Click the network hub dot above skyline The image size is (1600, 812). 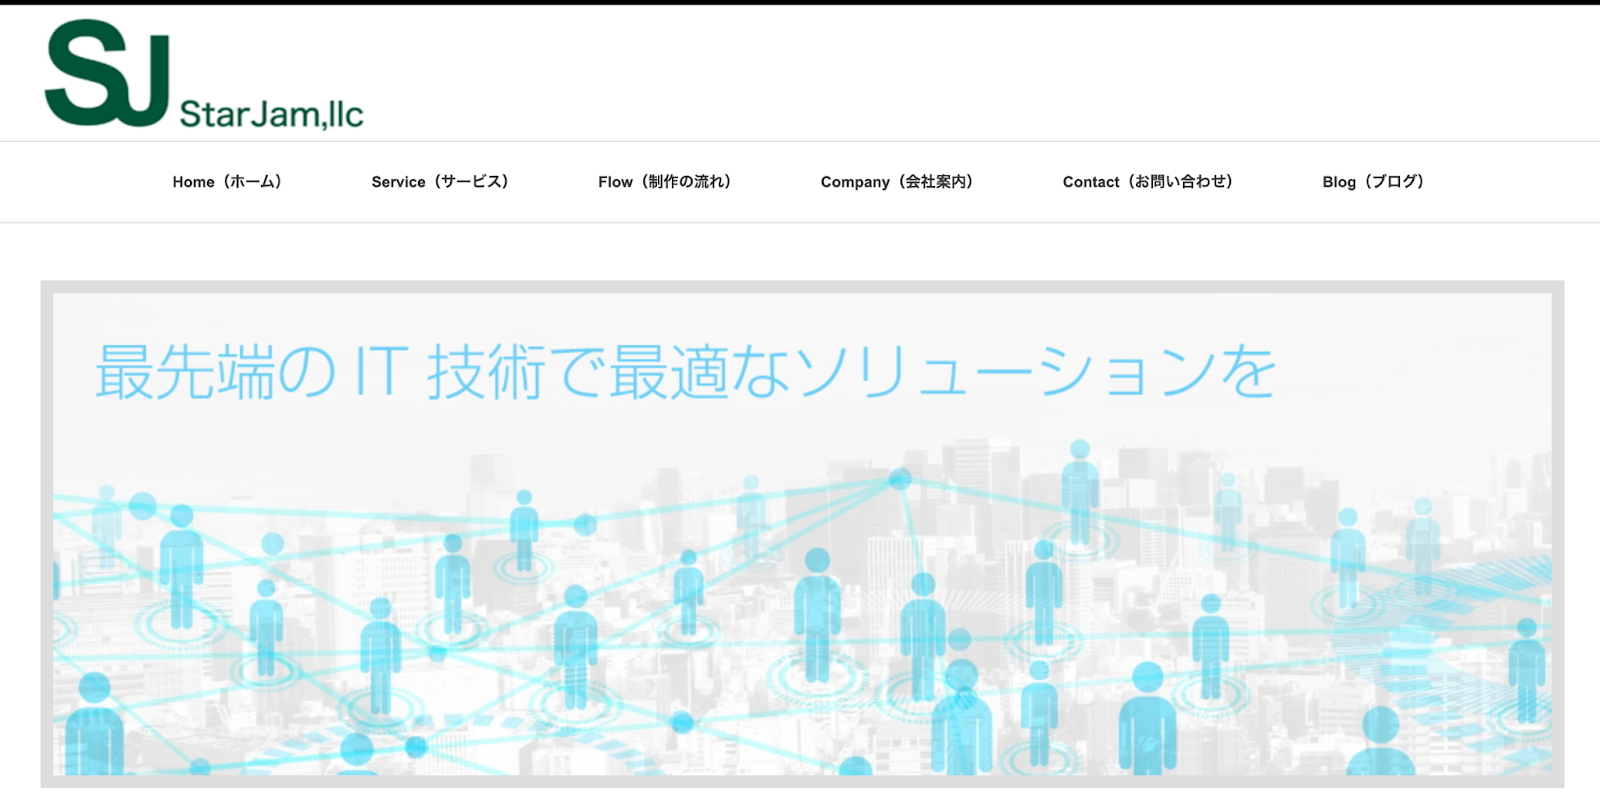pos(900,479)
